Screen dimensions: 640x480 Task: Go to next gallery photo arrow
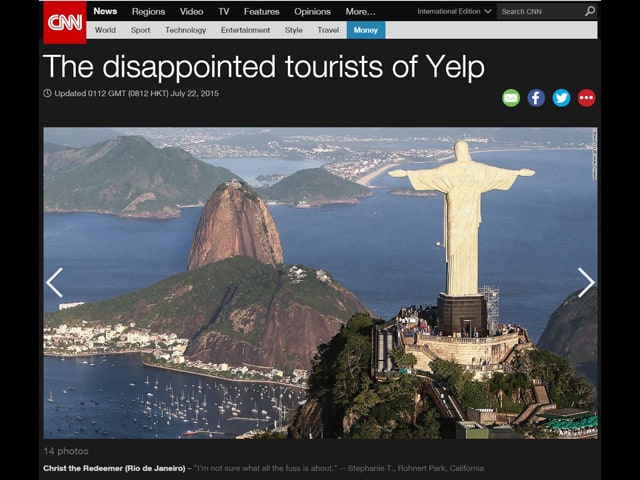(586, 282)
